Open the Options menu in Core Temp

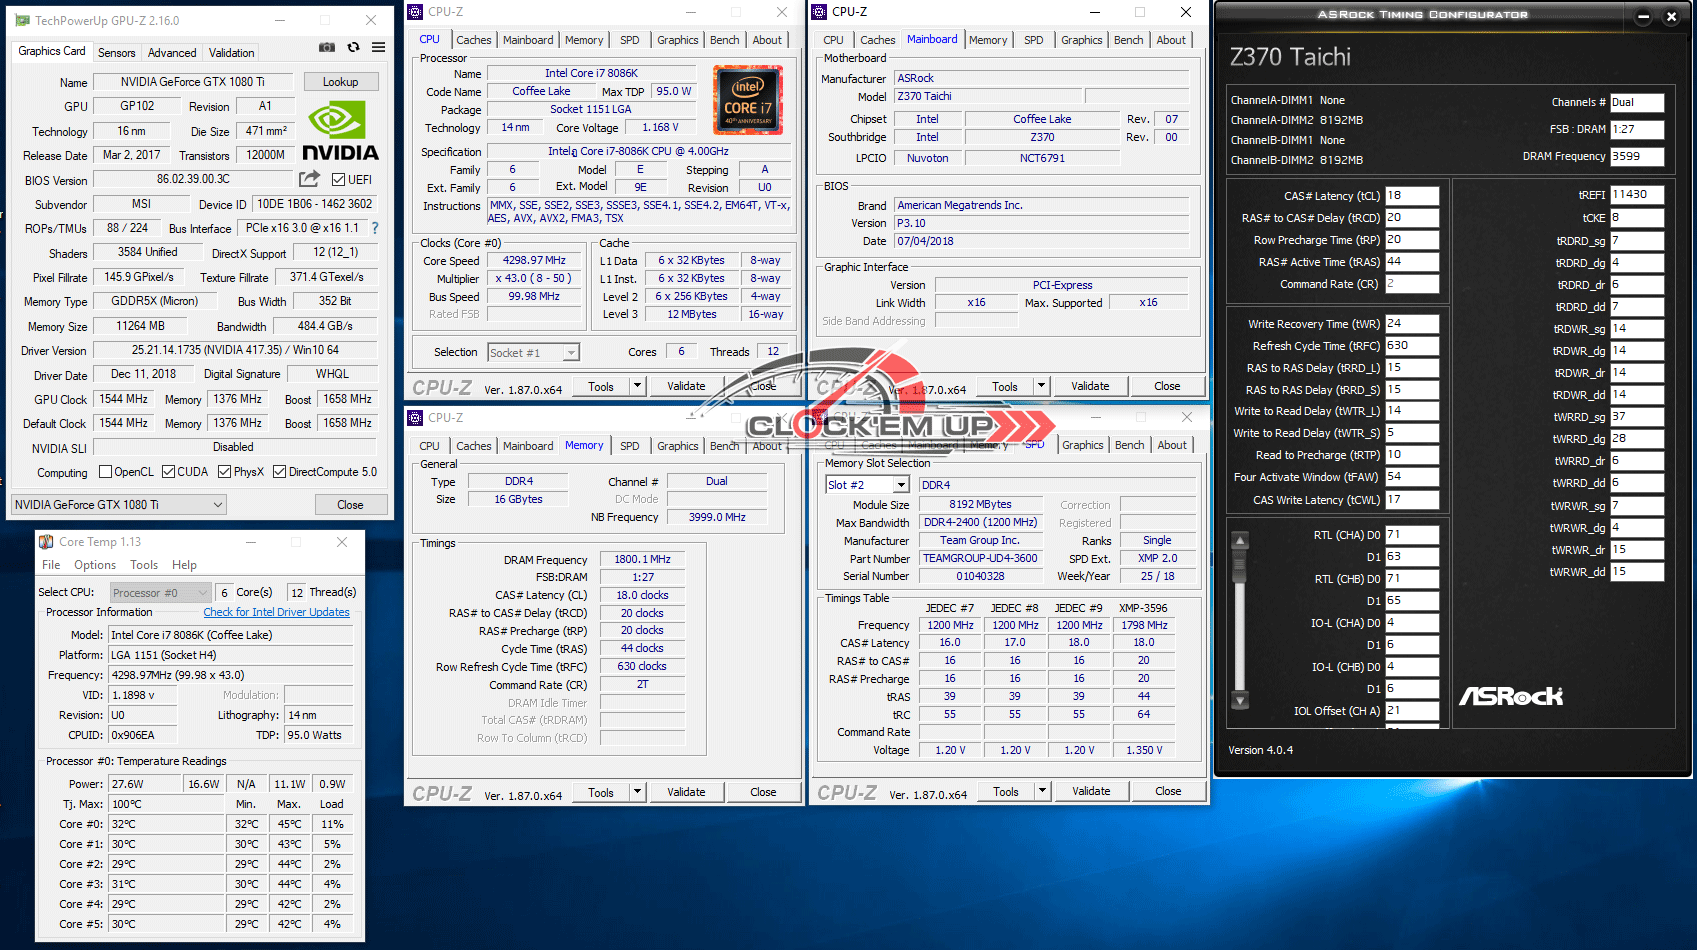point(95,565)
